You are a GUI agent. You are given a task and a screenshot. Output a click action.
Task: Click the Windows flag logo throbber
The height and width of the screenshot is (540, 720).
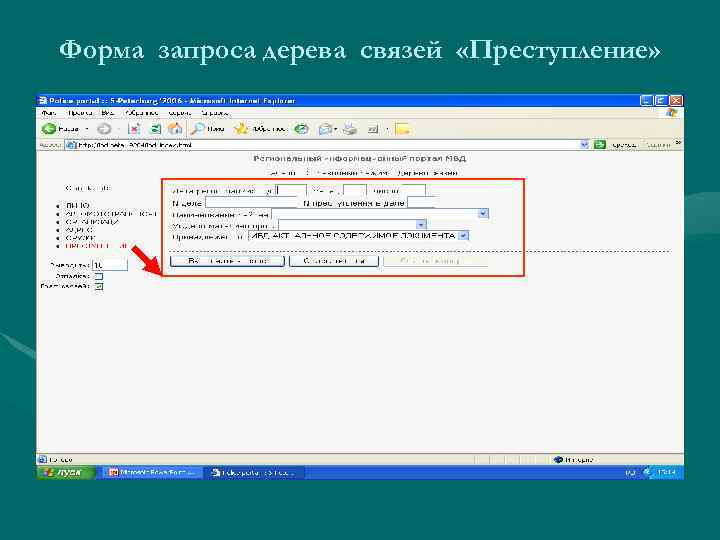pos(672,113)
